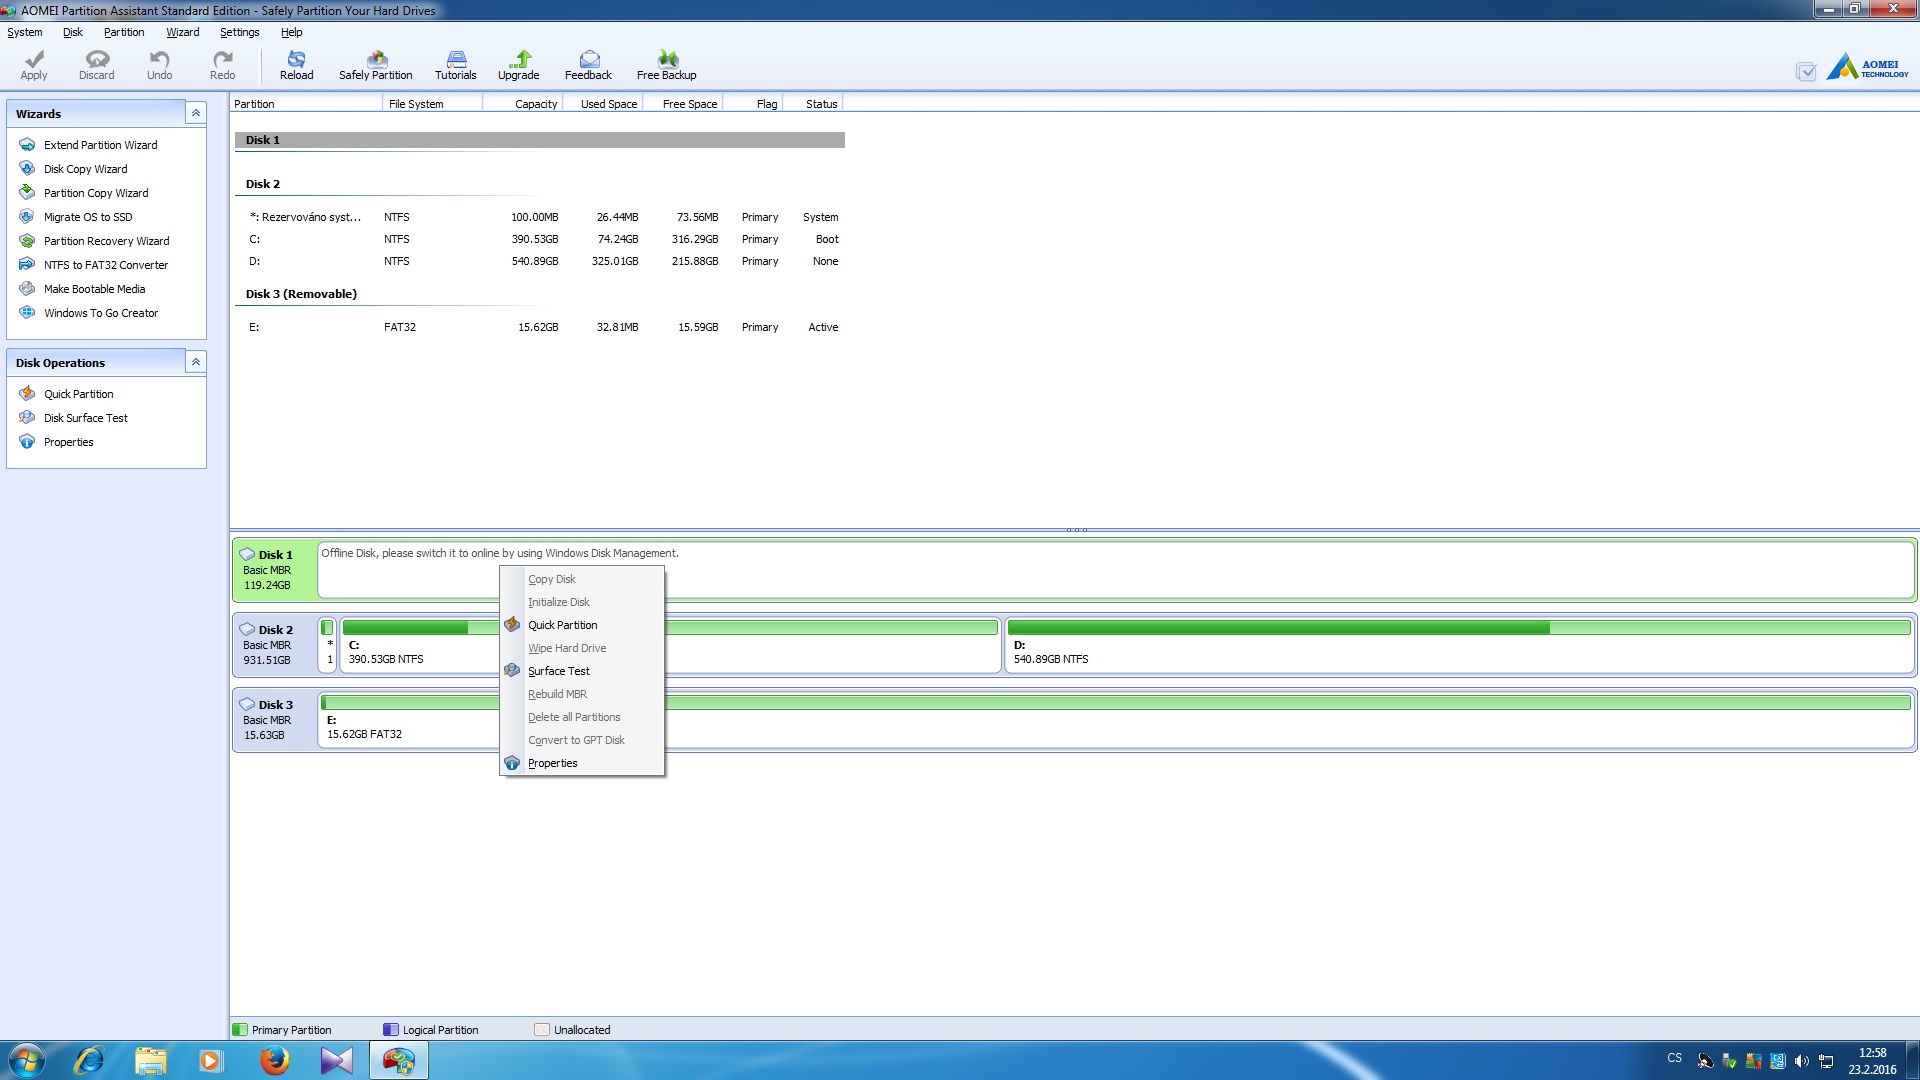The image size is (1920, 1080).
Task: Open Tutorials from the toolbar
Action: 456,65
